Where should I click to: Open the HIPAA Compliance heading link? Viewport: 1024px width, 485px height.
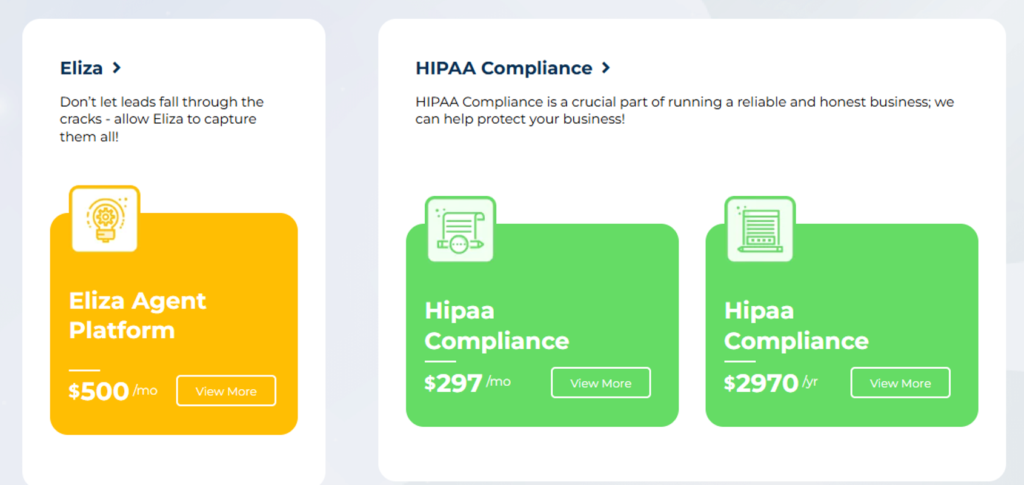(513, 68)
